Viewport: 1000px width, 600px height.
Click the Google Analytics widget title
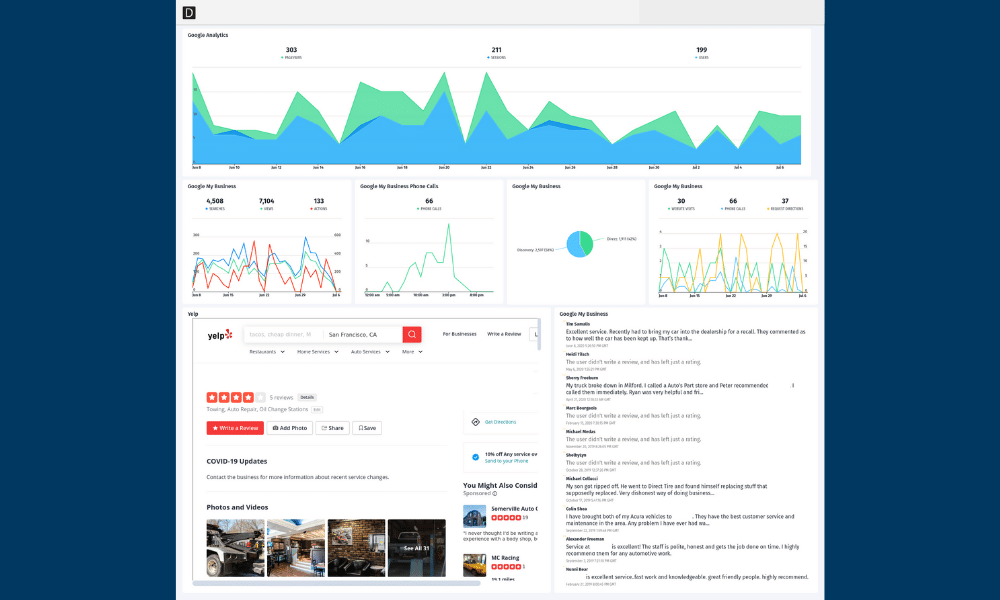click(x=208, y=35)
